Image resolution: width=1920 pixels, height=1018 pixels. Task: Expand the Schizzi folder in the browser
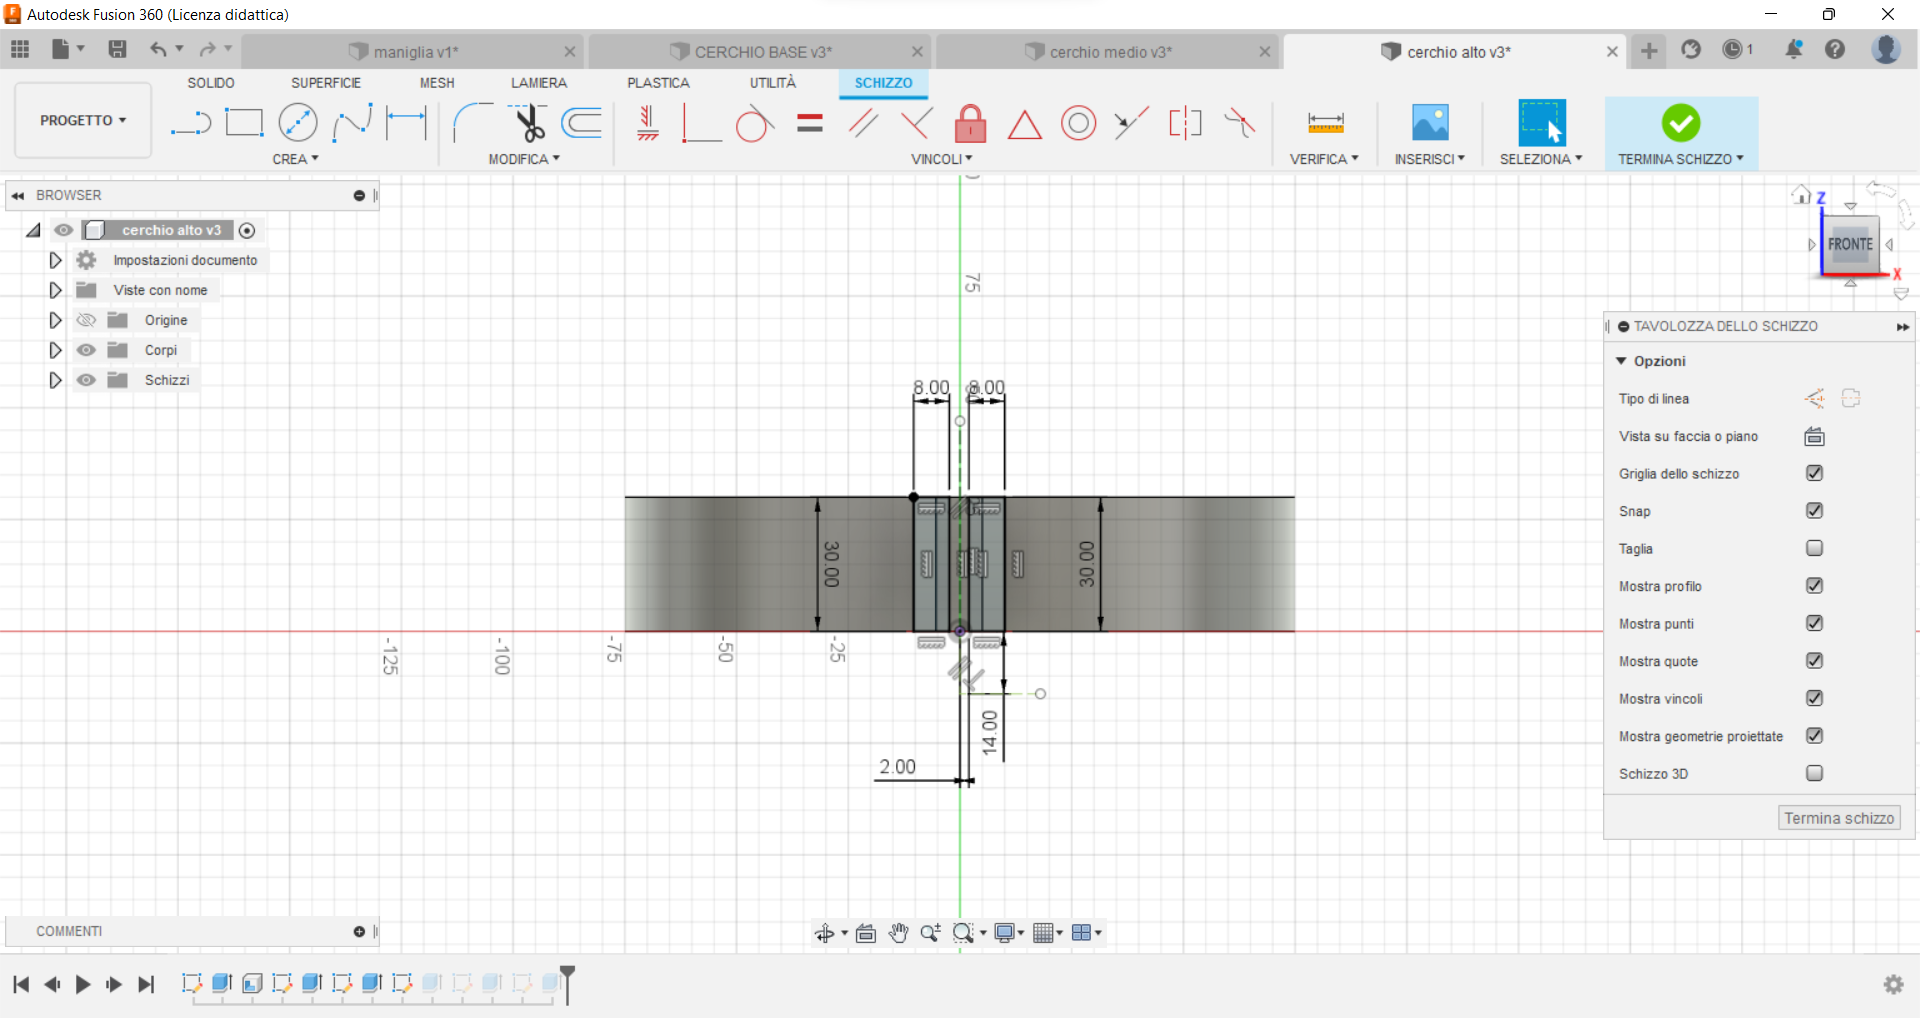54,380
